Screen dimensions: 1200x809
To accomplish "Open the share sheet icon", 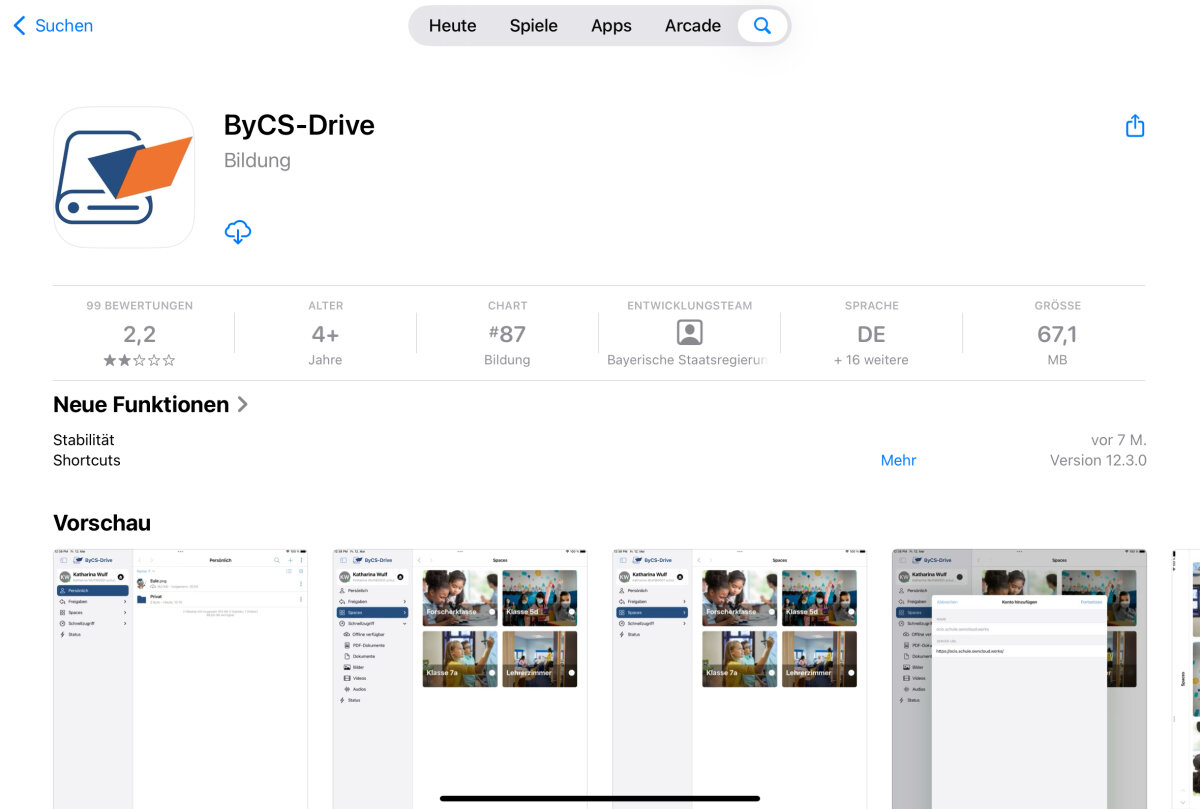I will 1134,126.
